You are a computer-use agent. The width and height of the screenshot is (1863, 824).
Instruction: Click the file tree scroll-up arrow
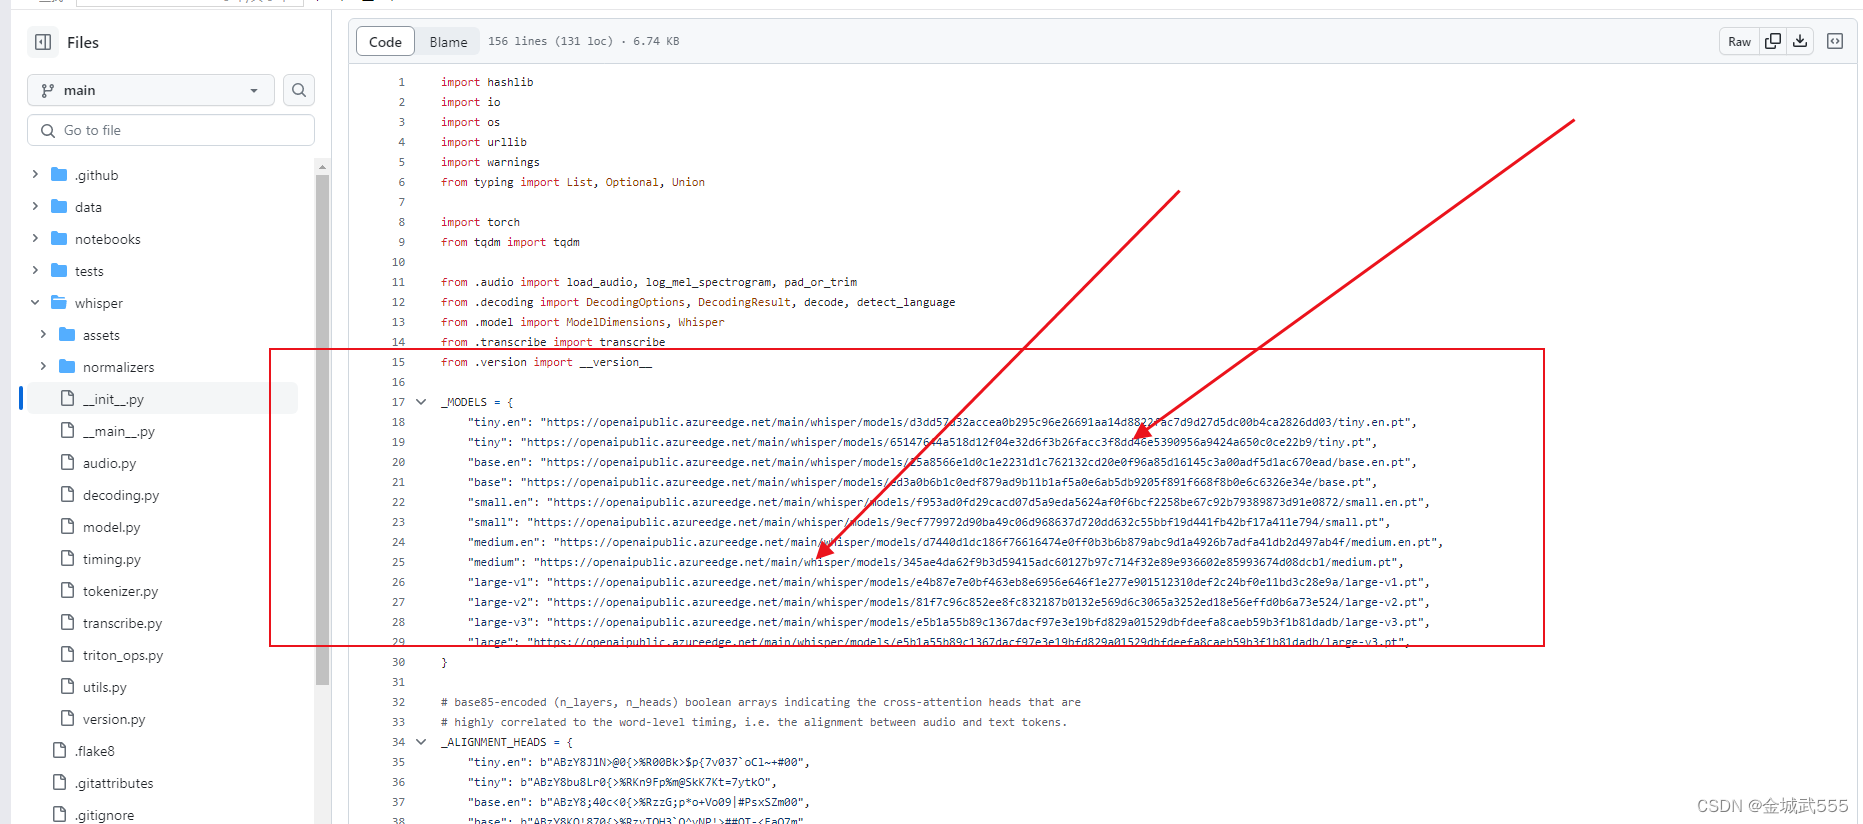(322, 166)
